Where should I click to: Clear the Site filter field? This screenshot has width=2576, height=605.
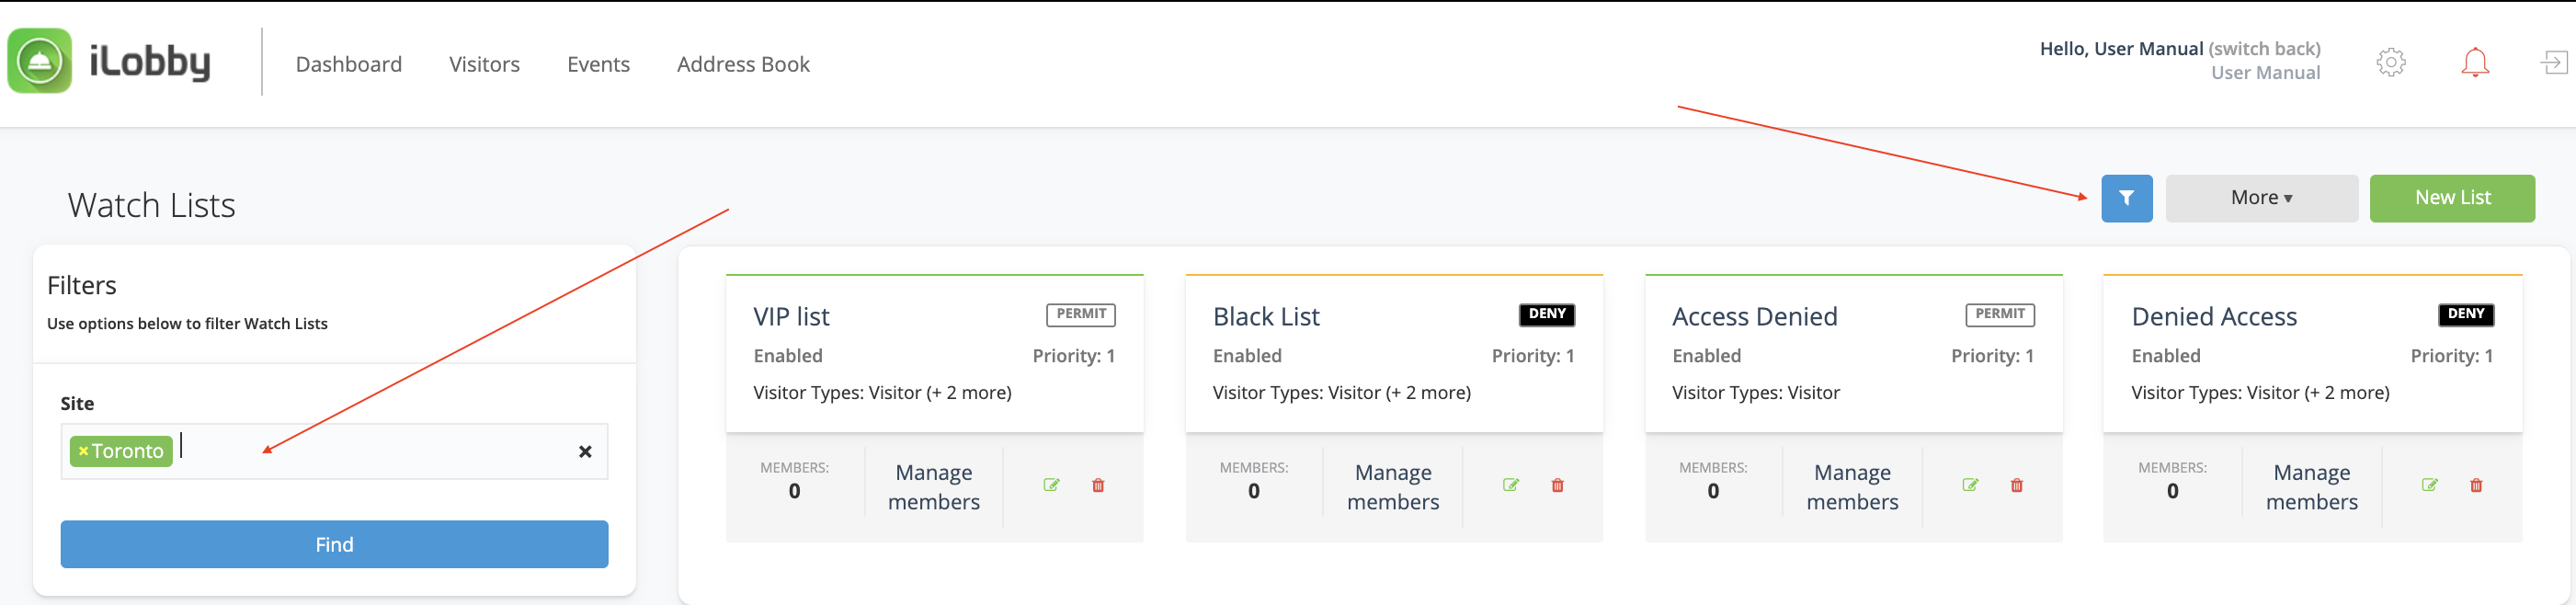[x=585, y=452]
